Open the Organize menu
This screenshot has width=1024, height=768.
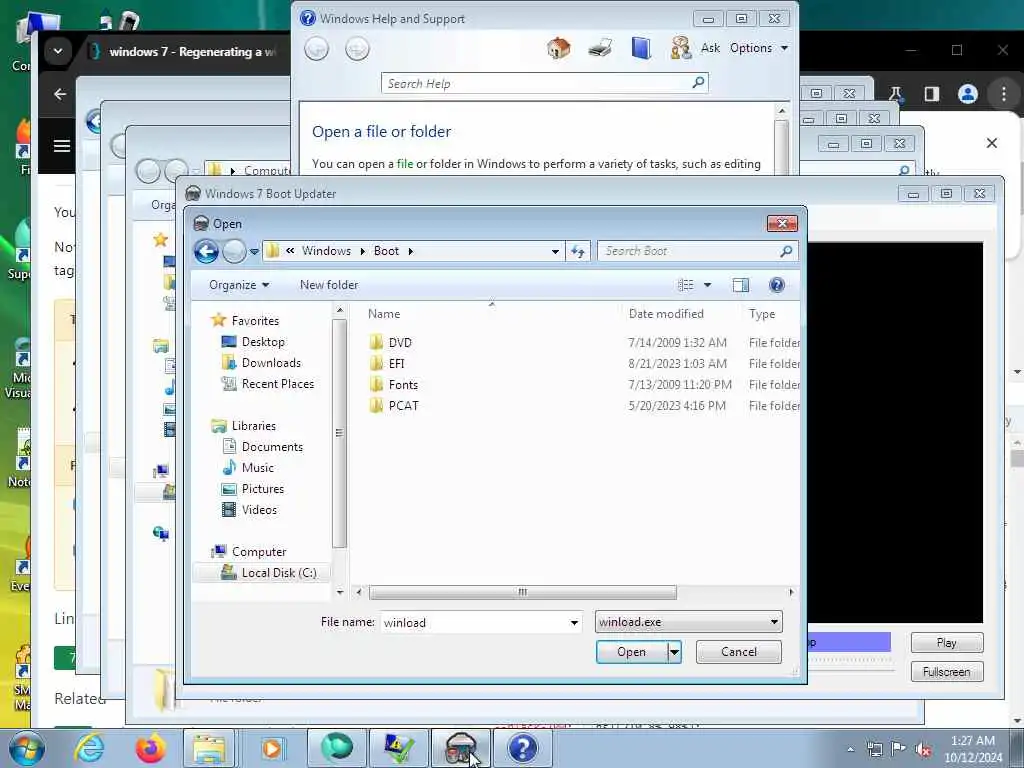tap(238, 285)
